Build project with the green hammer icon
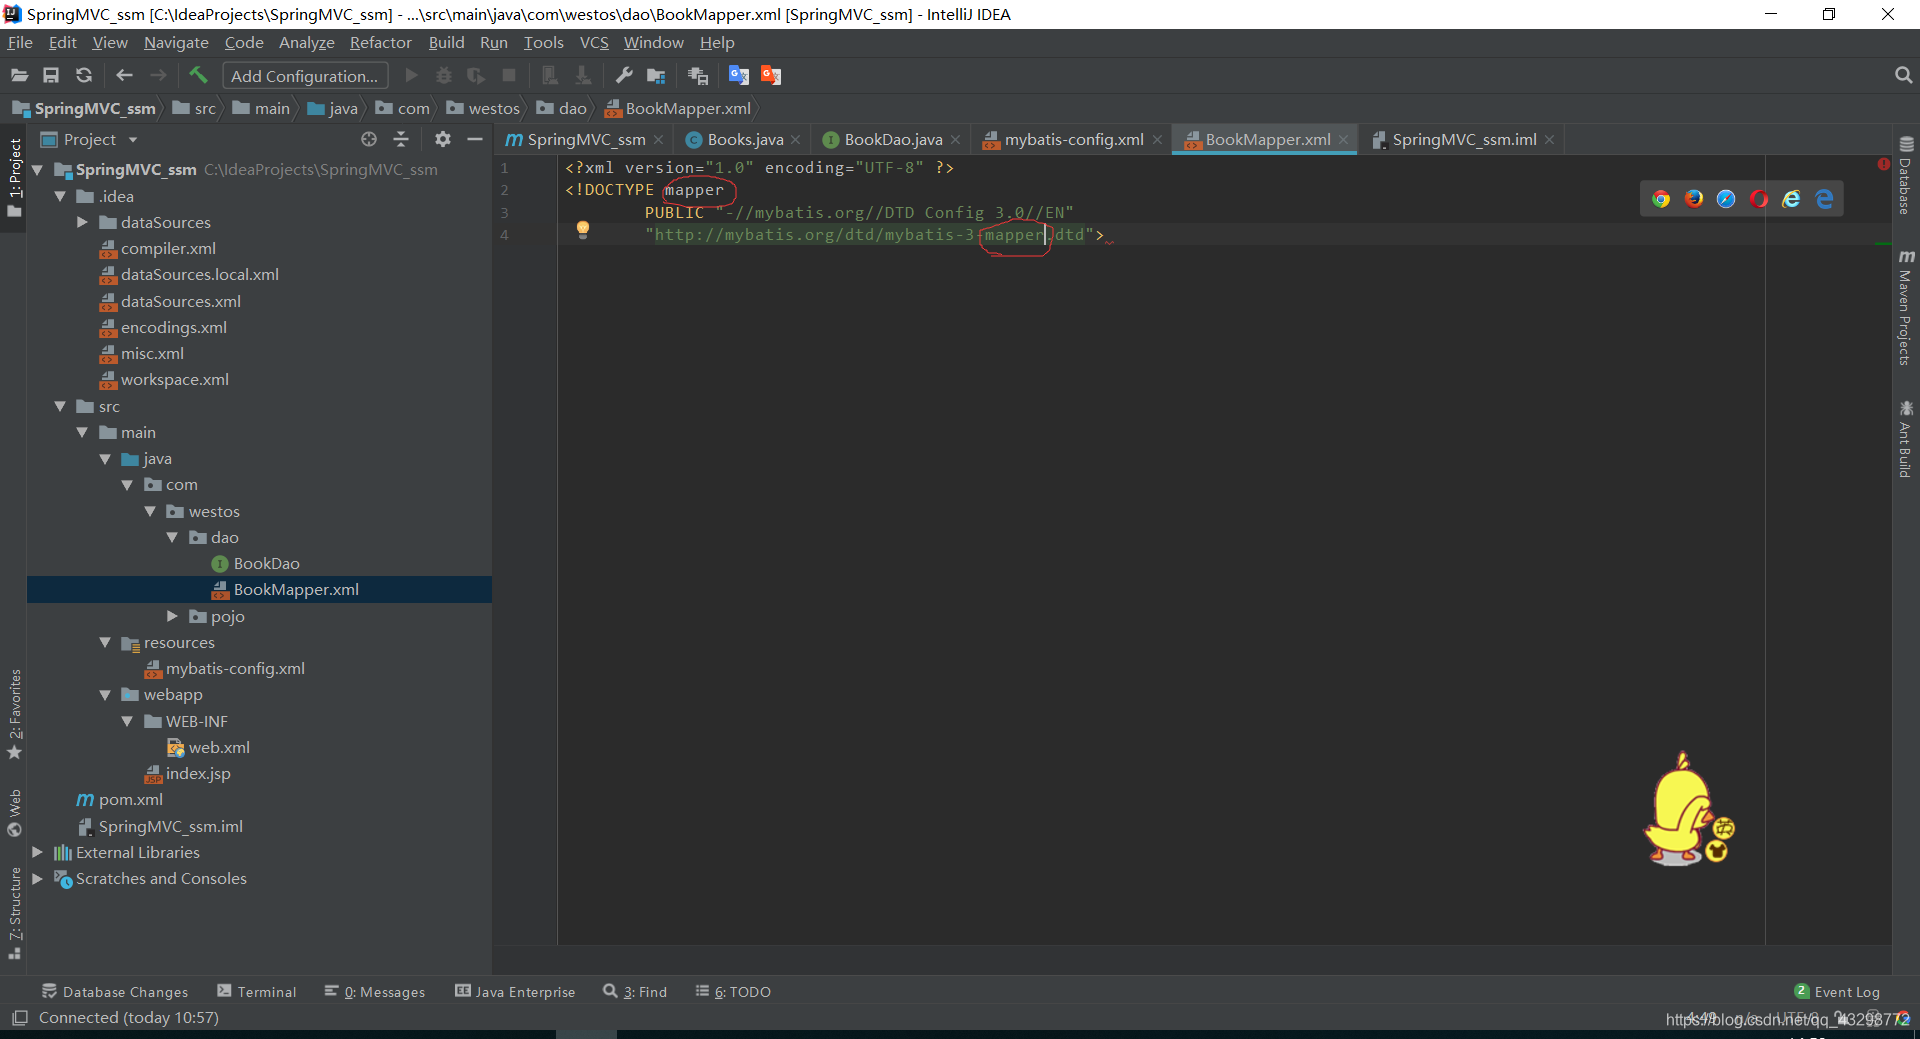The image size is (1920, 1039). click(198, 75)
